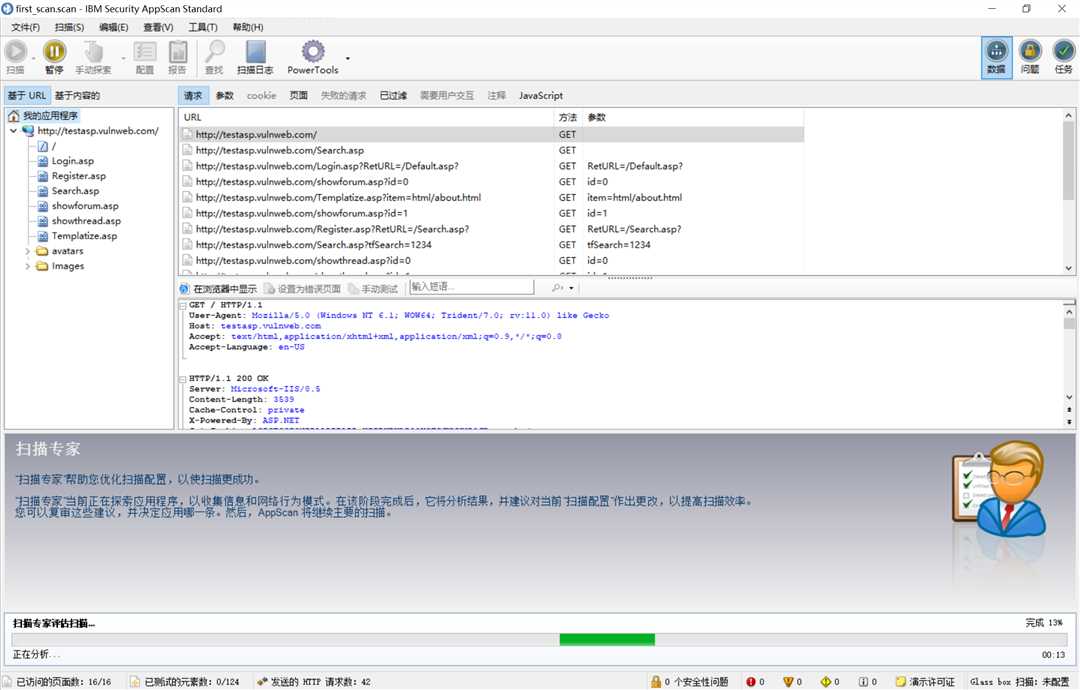This screenshot has width=1080, height=690.
Task: Open the JavaScript tab
Action: point(541,96)
